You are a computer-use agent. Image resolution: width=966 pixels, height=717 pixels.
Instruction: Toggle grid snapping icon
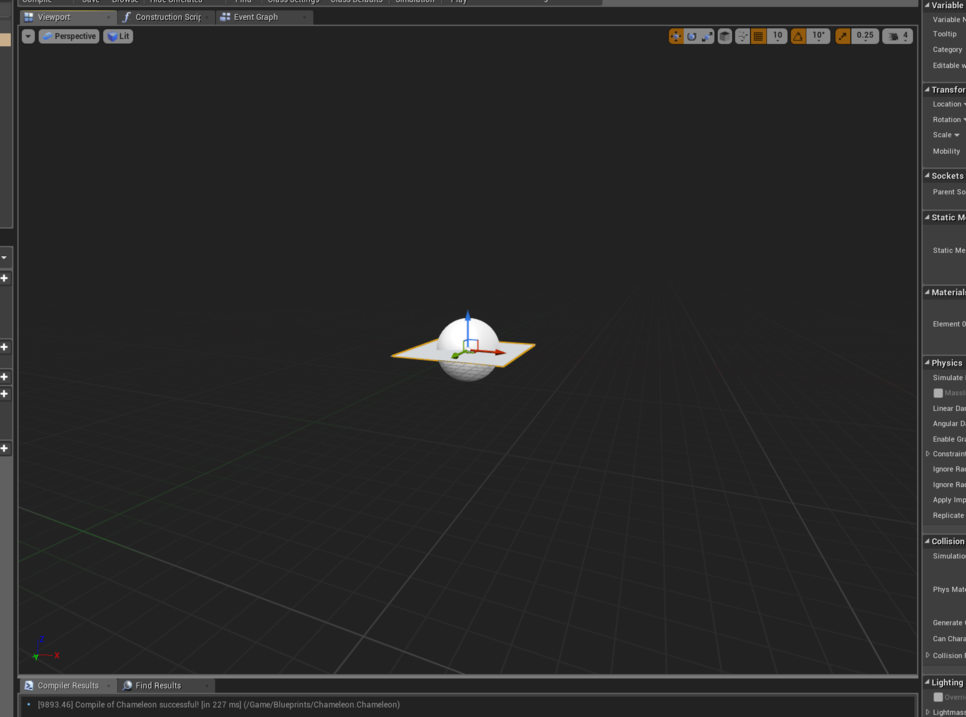pyautogui.click(x=758, y=36)
